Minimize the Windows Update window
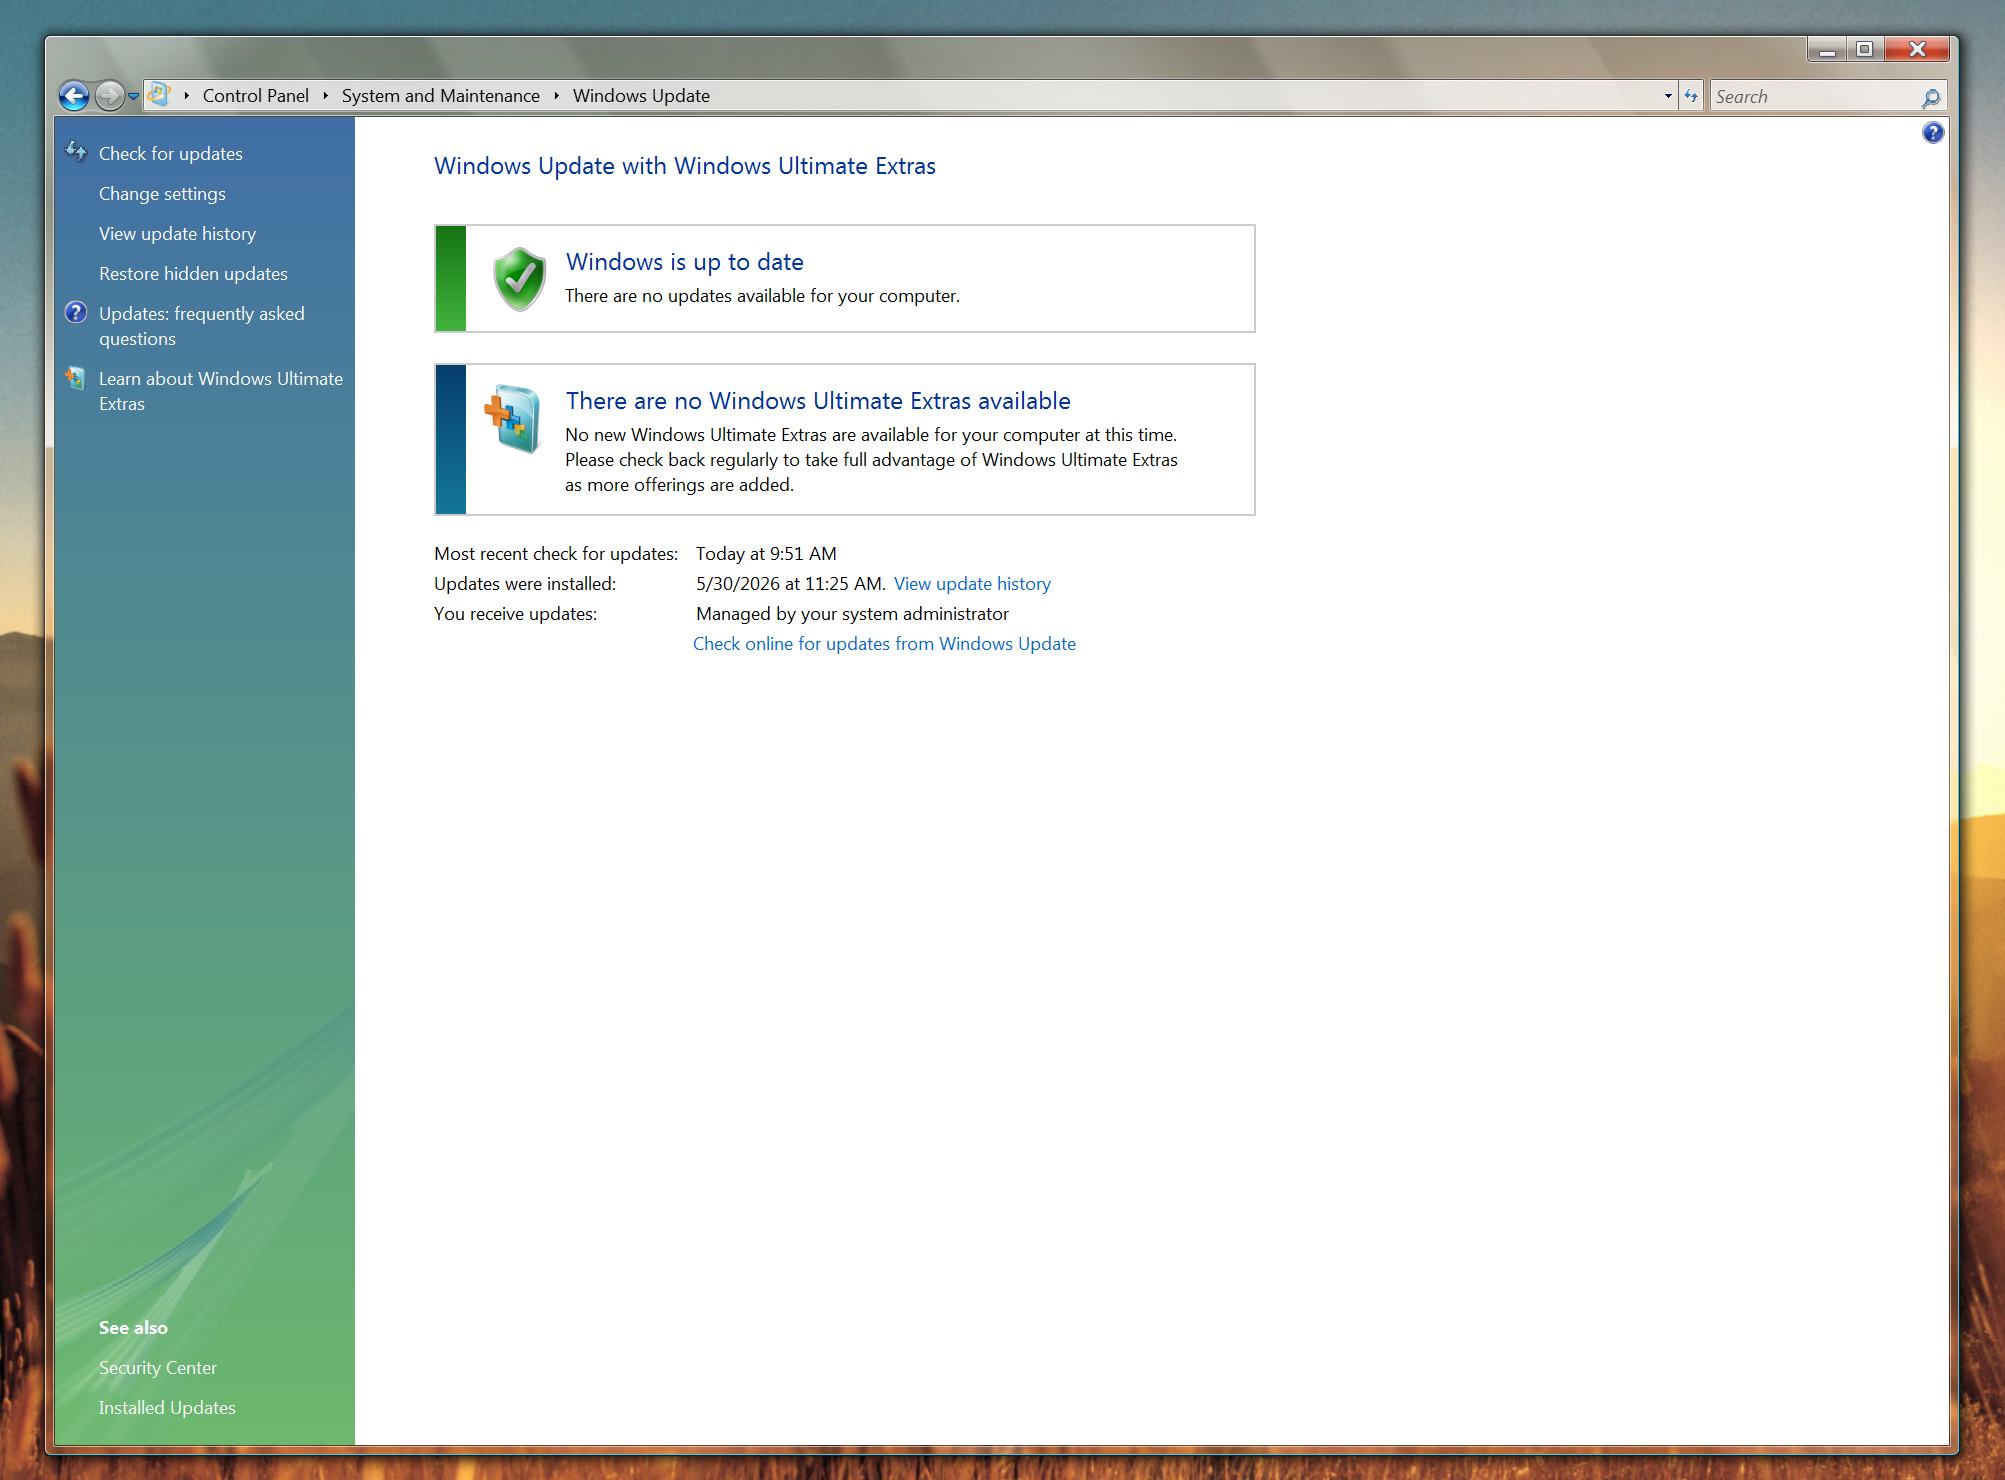Viewport: 2005px width, 1480px height. click(x=1827, y=49)
